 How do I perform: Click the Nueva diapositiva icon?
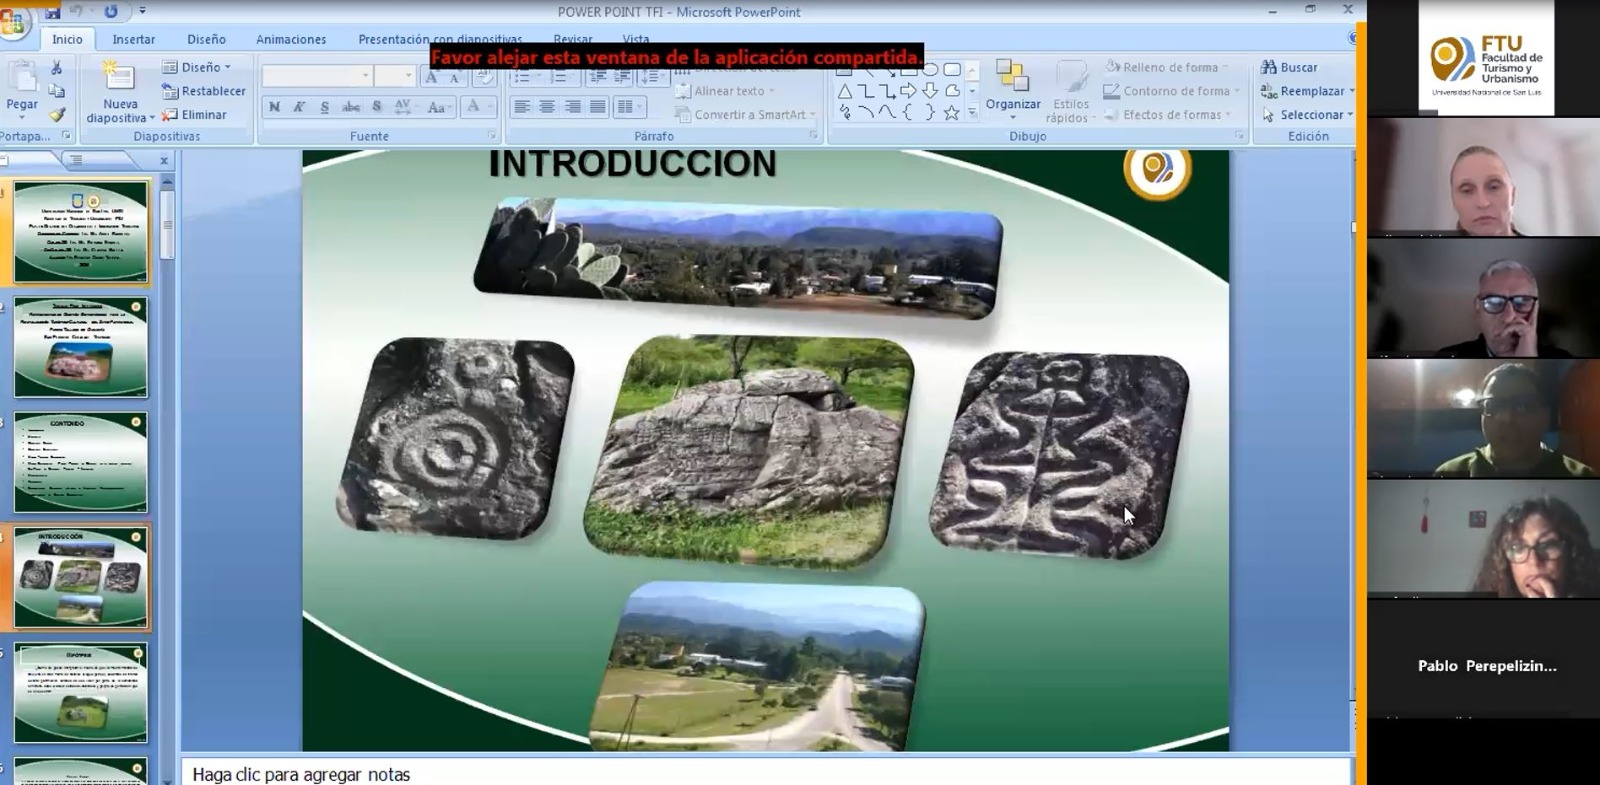(x=119, y=77)
